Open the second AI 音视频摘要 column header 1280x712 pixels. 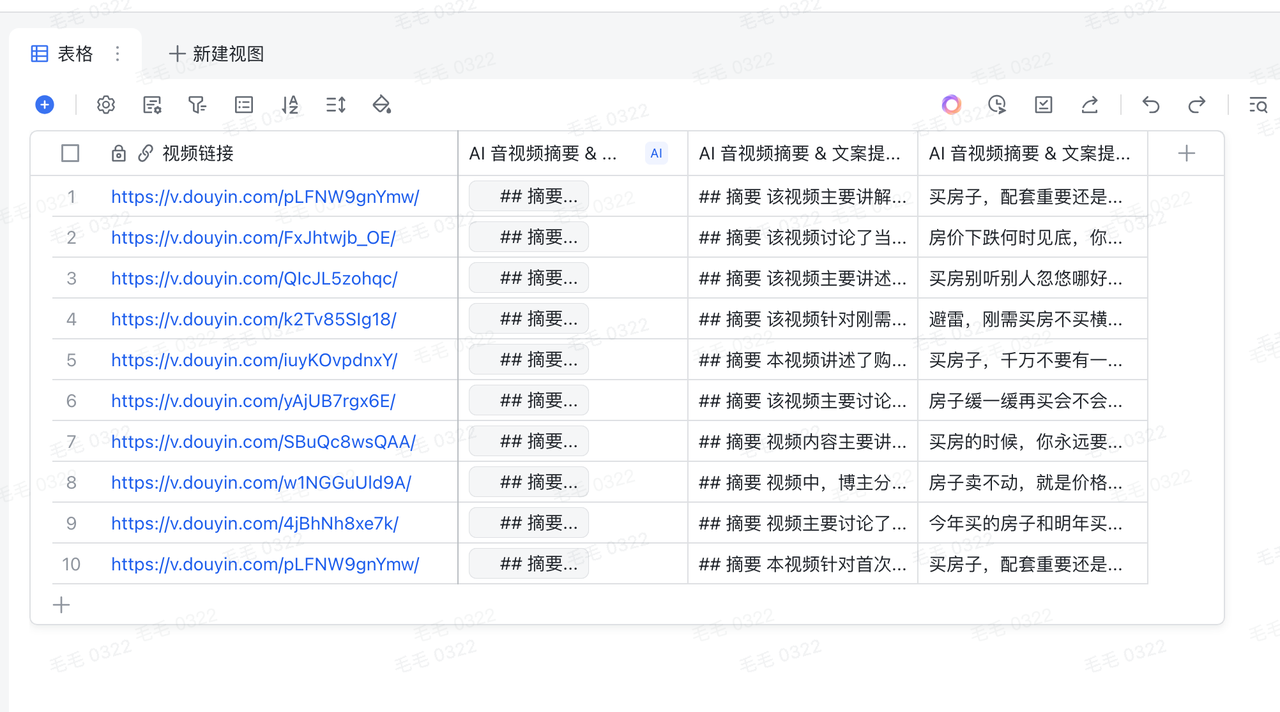803,154
